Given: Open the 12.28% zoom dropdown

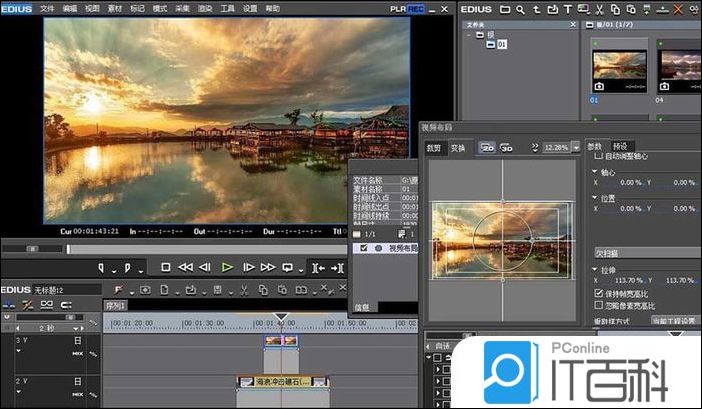Looking at the screenshot, I should [x=575, y=147].
